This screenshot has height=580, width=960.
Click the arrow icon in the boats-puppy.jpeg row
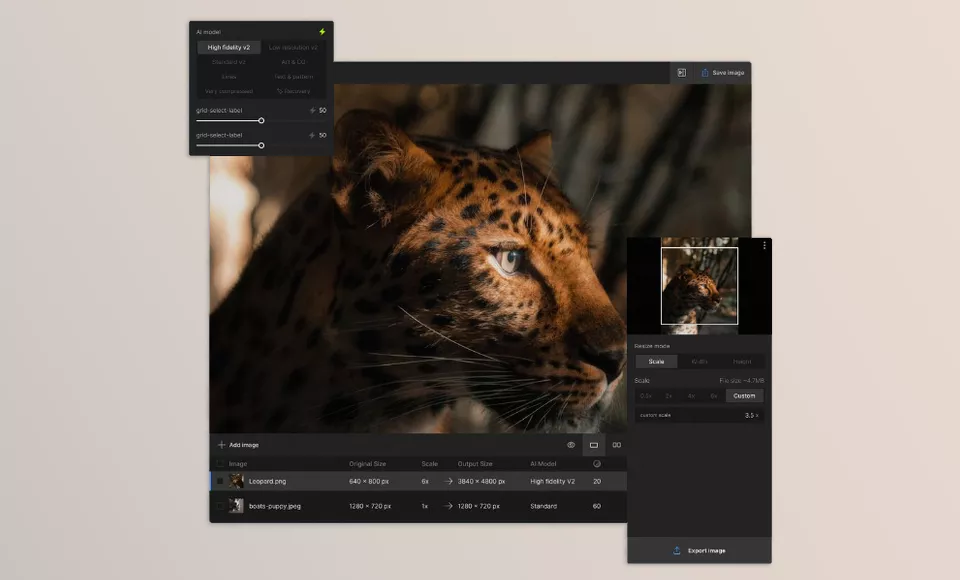pos(448,506)
